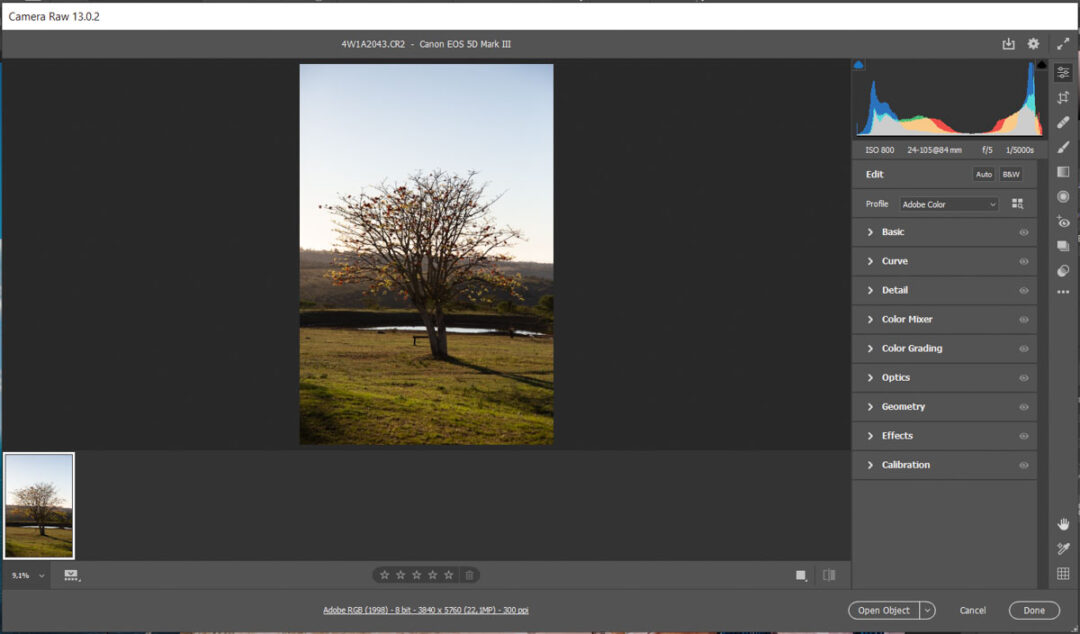This screenshot has height=634, width=1080.
Task: Open the Profile Browser grid icon
Action: click(1017, 203)
